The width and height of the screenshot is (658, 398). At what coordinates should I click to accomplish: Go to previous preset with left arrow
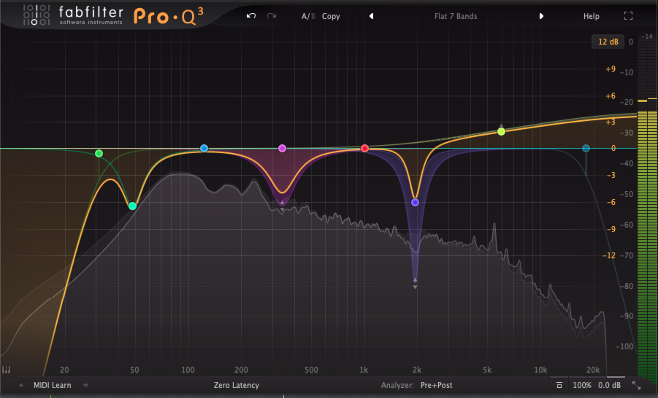[x=371, y=16]
